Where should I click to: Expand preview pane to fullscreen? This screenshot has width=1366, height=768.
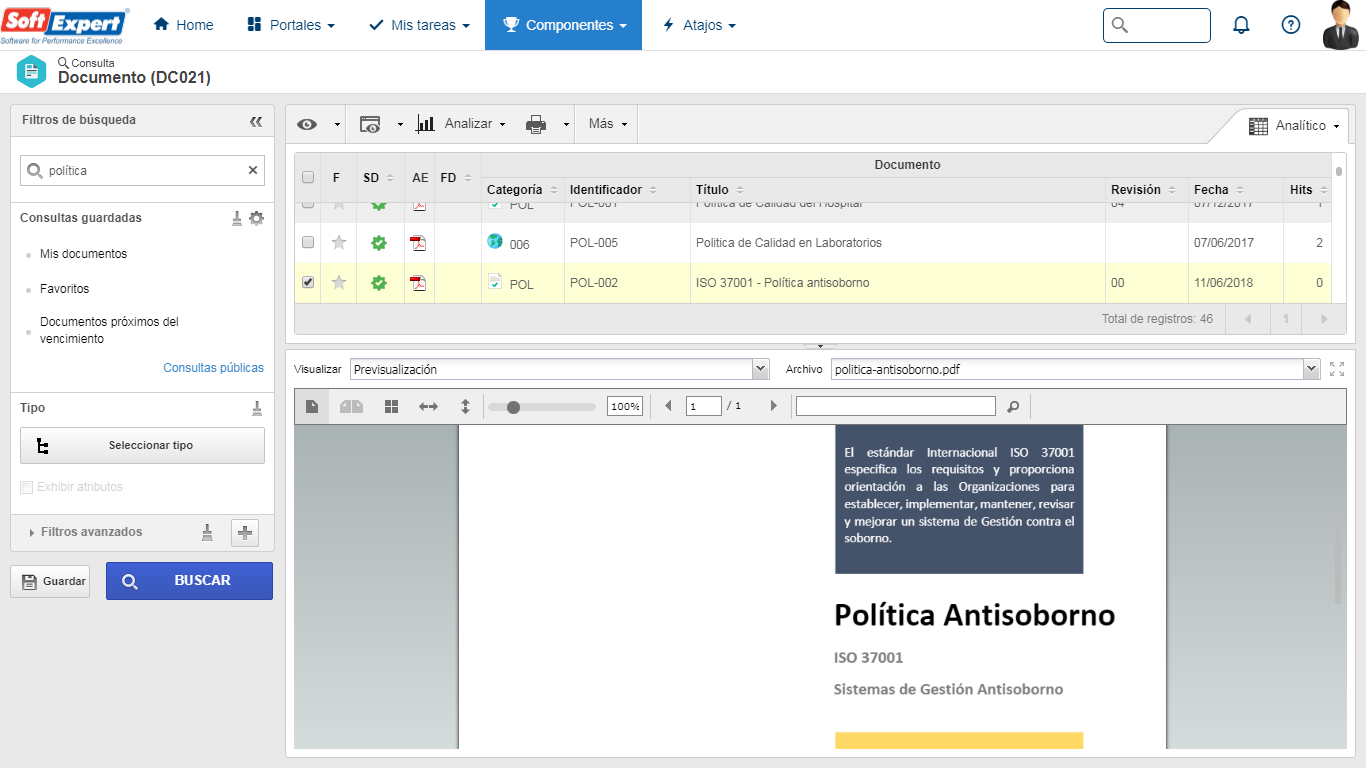point(1337,369)
